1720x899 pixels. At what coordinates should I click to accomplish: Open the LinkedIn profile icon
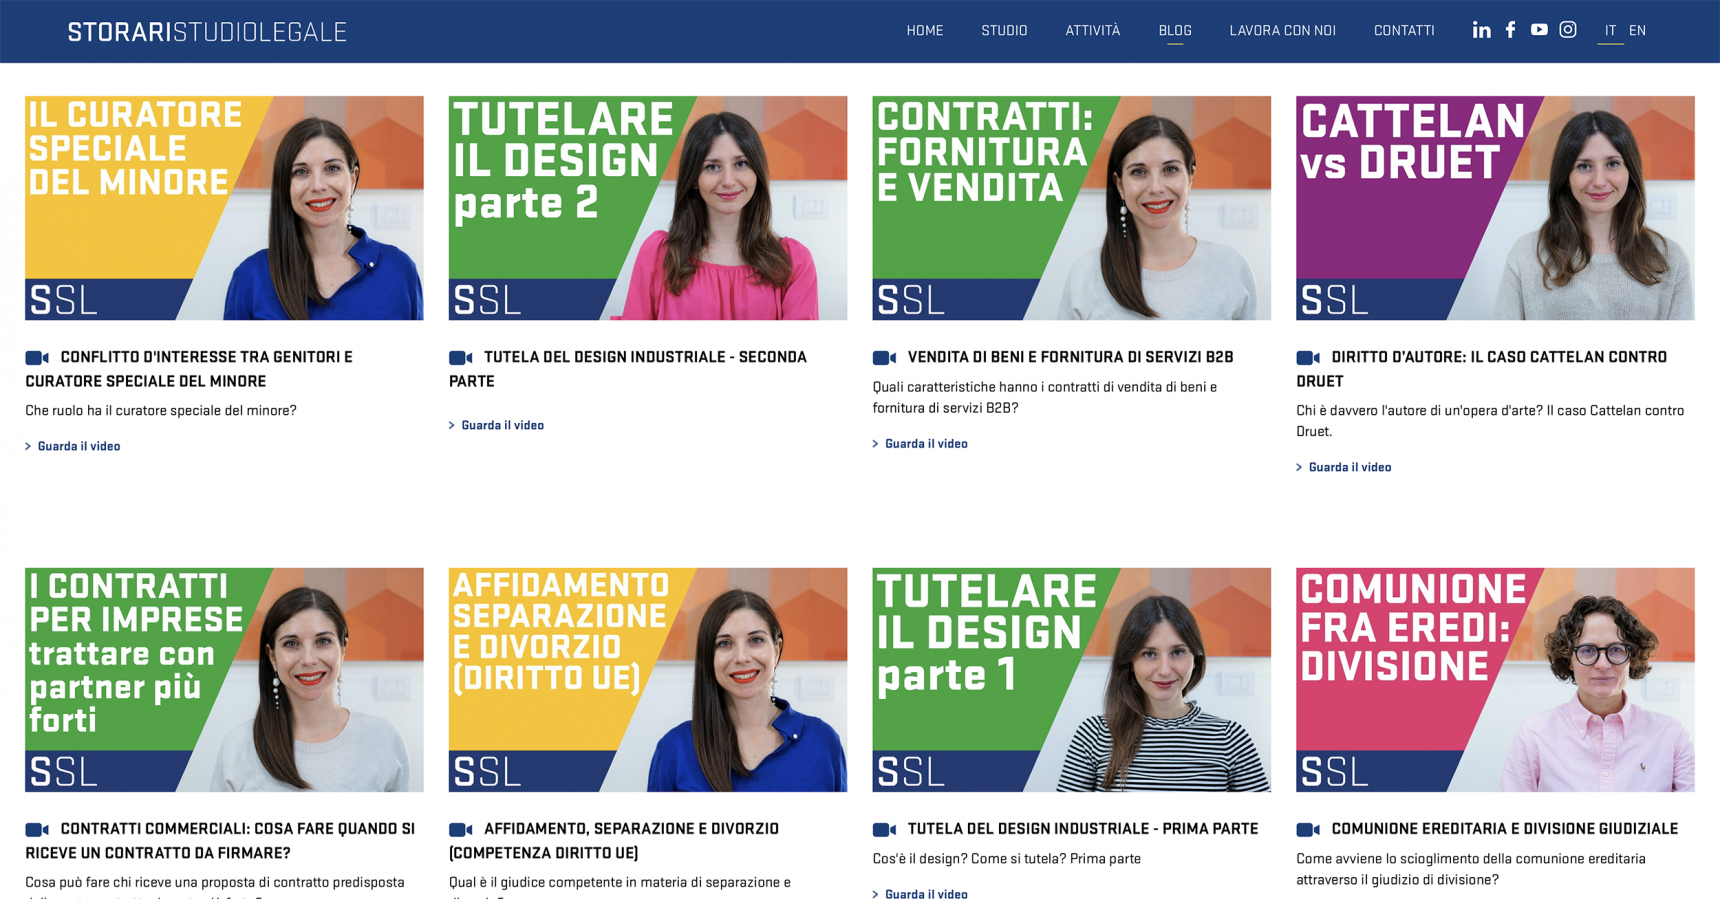[1481, 30]
